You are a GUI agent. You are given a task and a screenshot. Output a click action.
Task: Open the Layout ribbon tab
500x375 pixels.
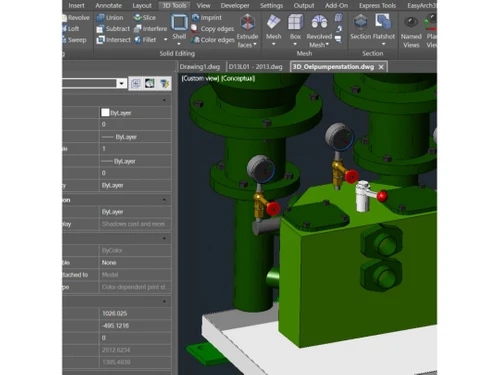[142, 6]
